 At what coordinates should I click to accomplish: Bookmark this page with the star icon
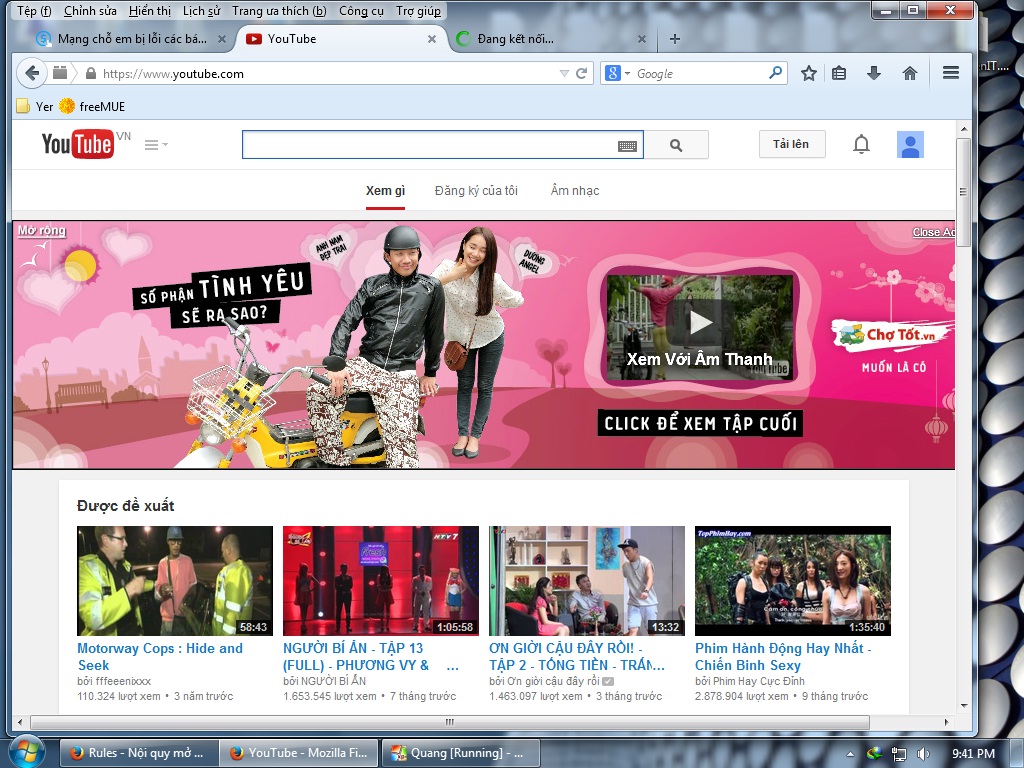(808, 73)
